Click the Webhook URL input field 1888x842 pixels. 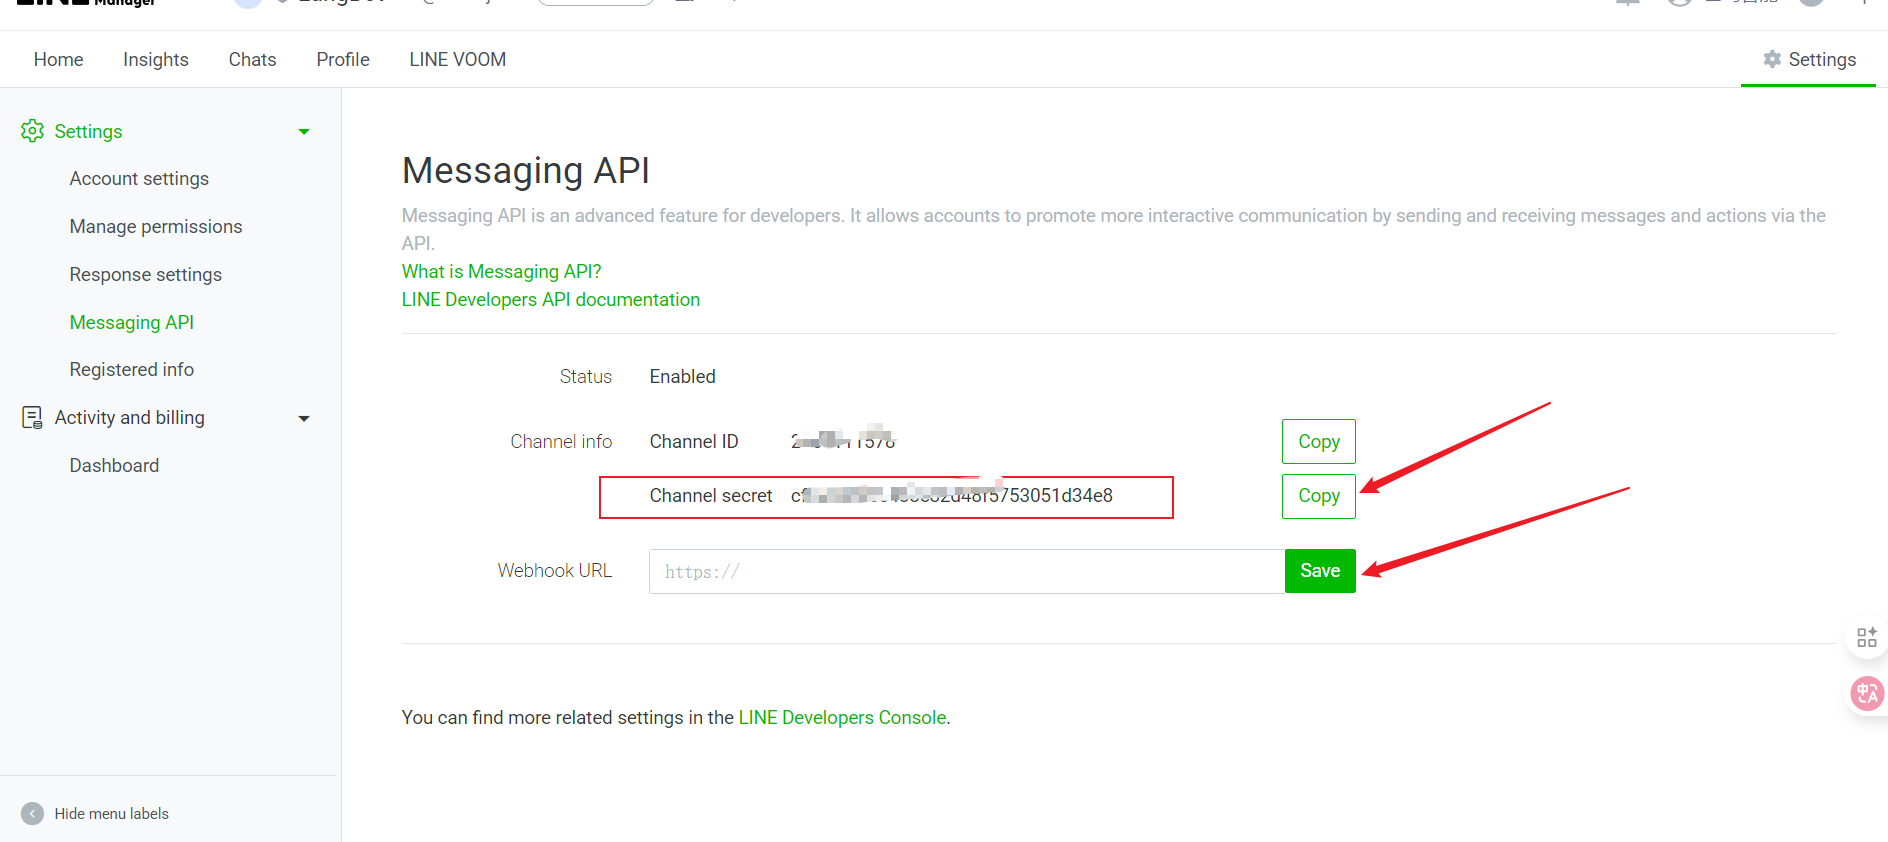click(967, 571)
